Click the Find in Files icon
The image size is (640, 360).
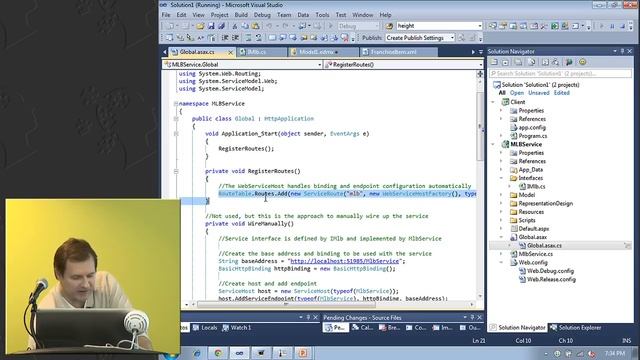click(x=389, y=26)
